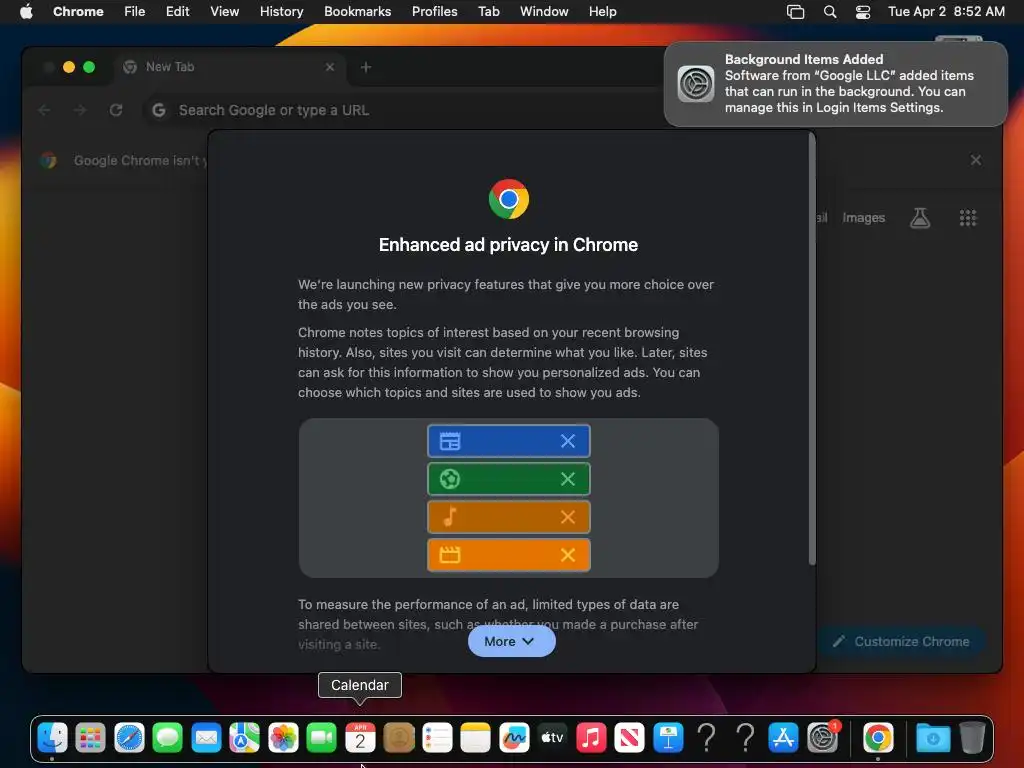Screen dimensions: 1024x768
Task: Click the Stage Manager menu bar icon
Action: click(x=795, y=11)
